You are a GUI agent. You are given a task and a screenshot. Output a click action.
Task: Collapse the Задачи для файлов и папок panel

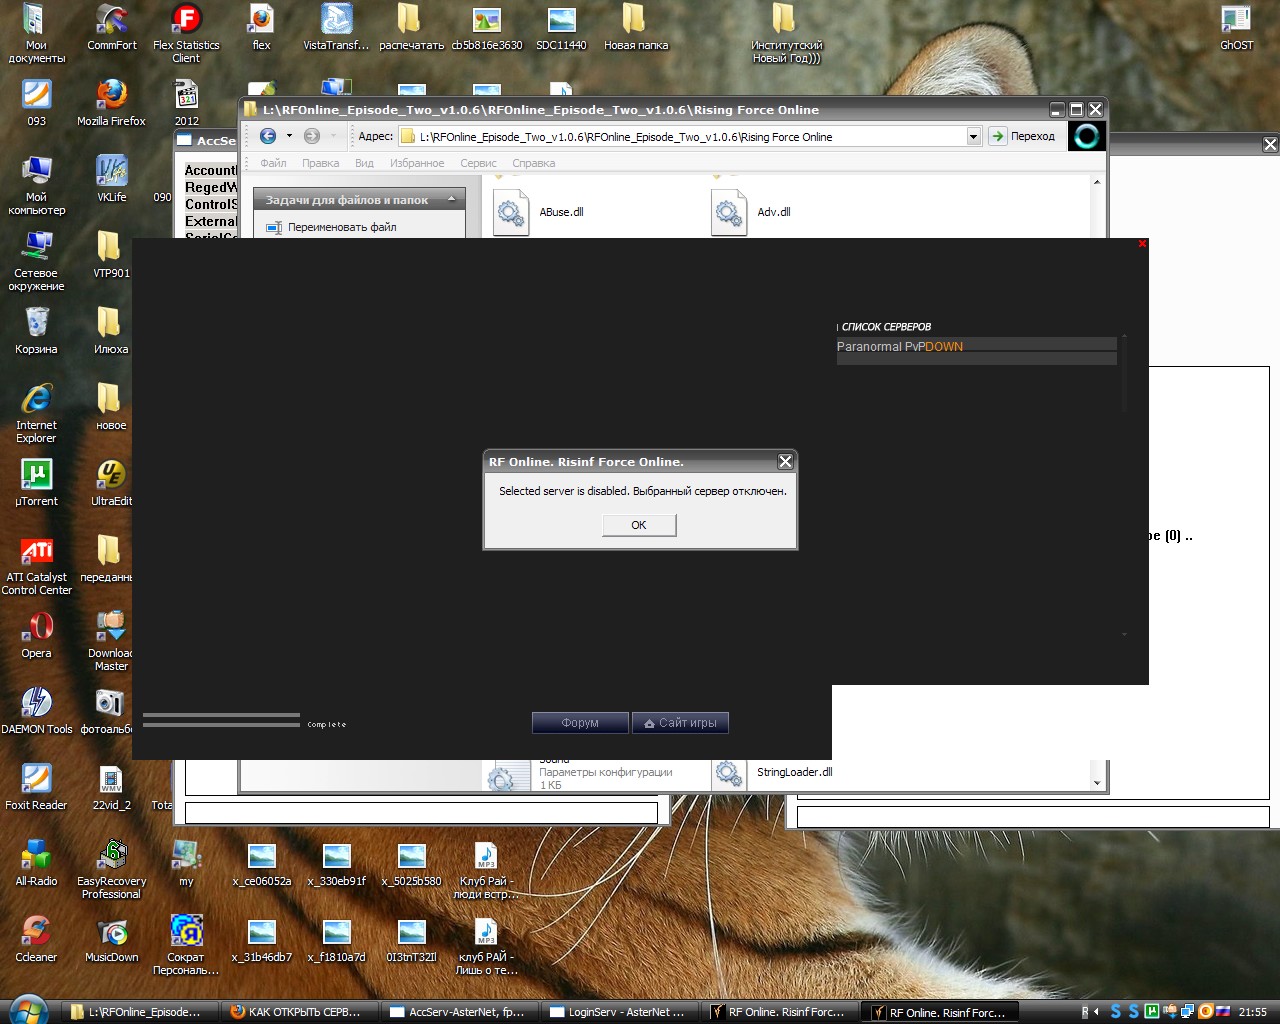[451, 200]
